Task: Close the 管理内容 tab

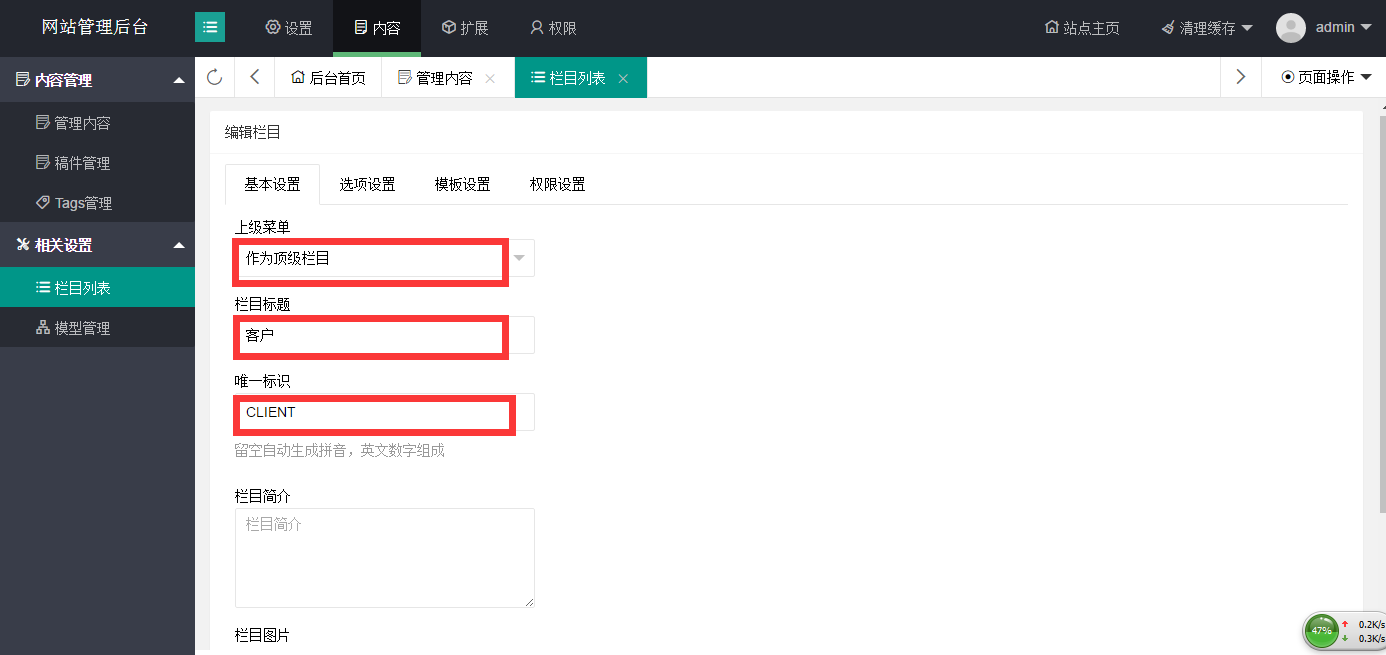Action: tap(490, 78)
